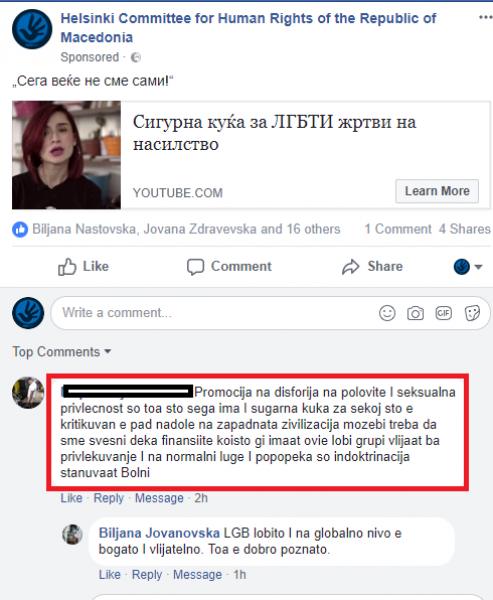Open the 1 Comment link
Viewport: 493px width, 600px height.
coord(398,229)
